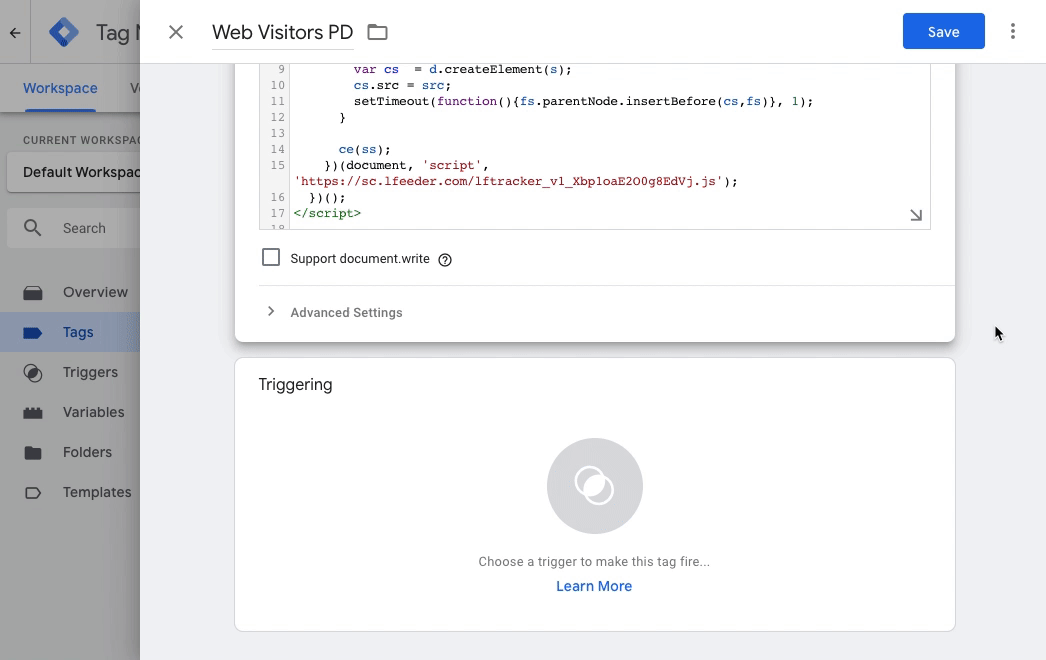
Task: Open the Default Workspace selector
Action: pos(73,172)
